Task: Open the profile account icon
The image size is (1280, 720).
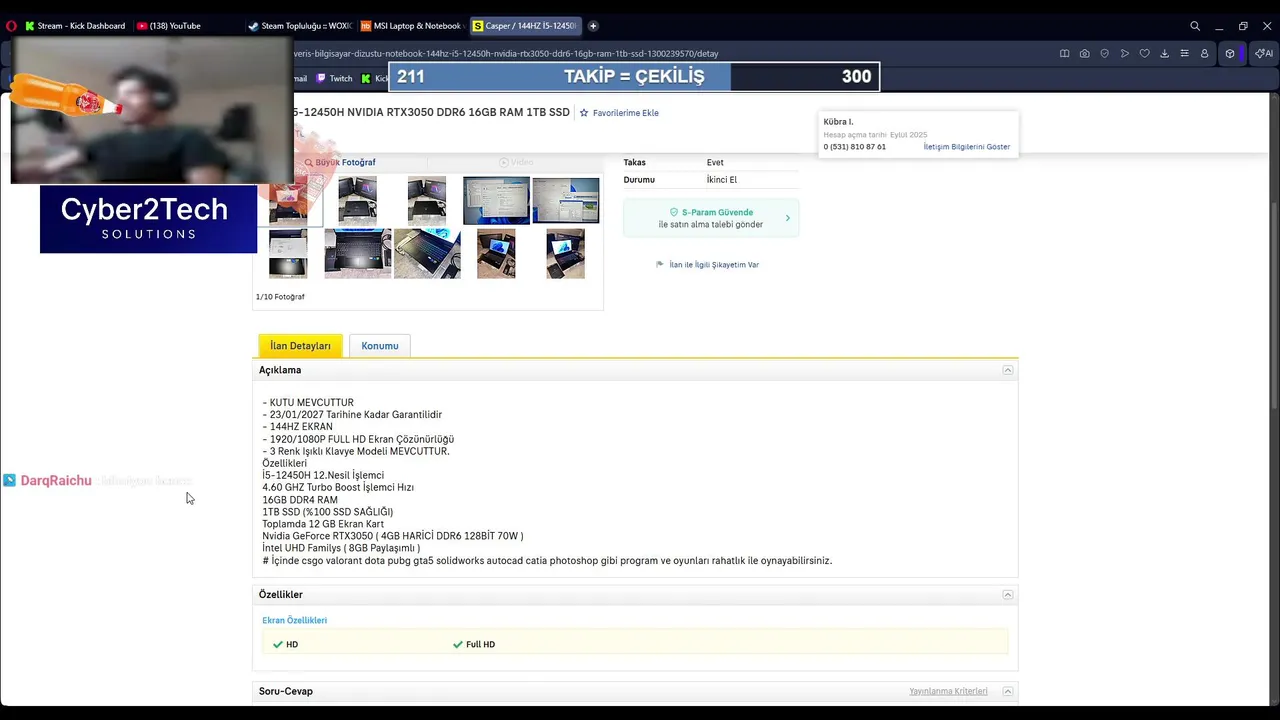Action: tap(1204, 53)
